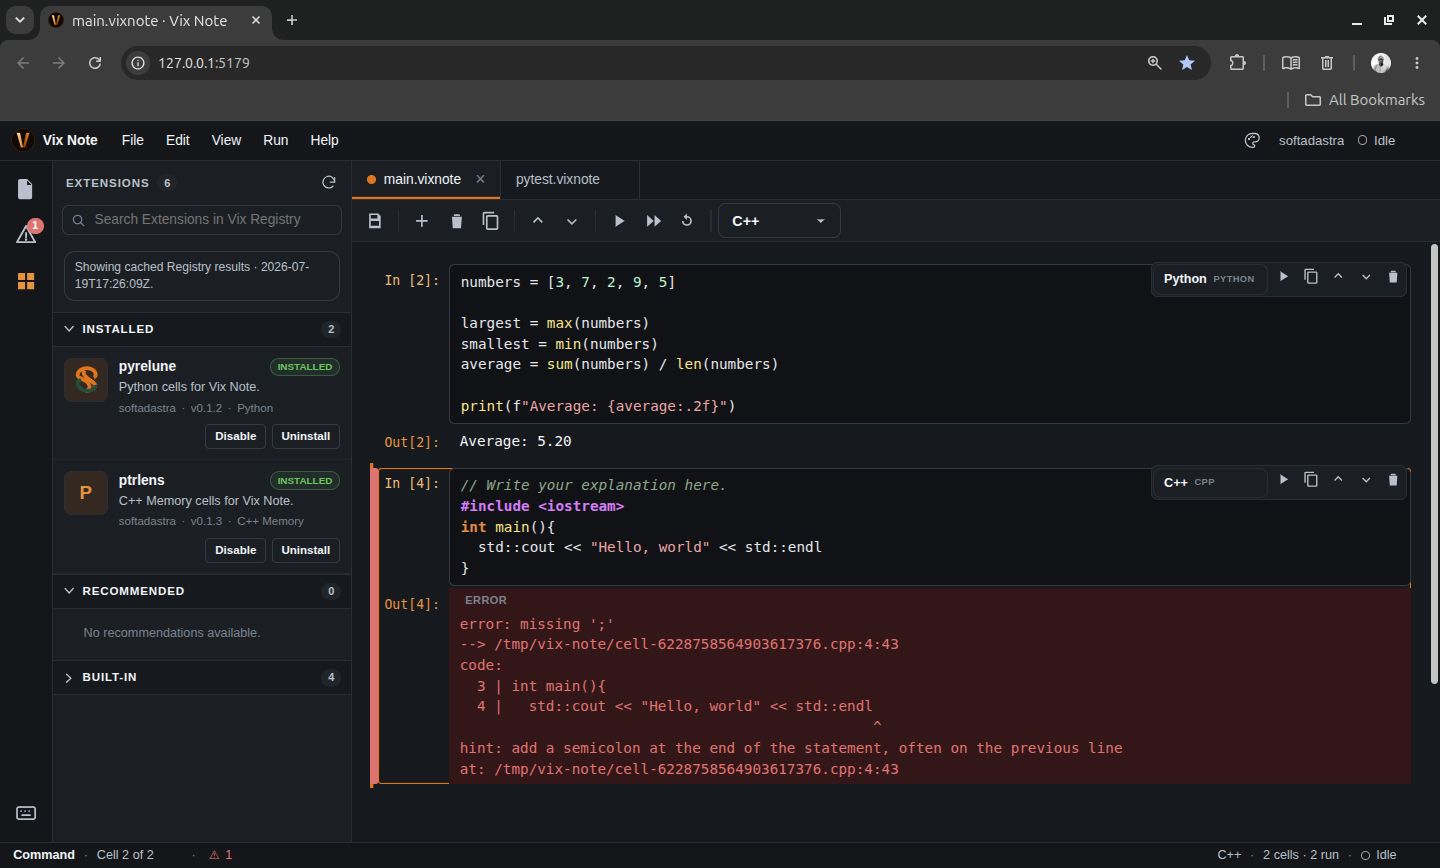The height and width of the screenshot is (868, 1440).
Task: Open the Extensions grid icon in sidebar
Action: point(26,281)
